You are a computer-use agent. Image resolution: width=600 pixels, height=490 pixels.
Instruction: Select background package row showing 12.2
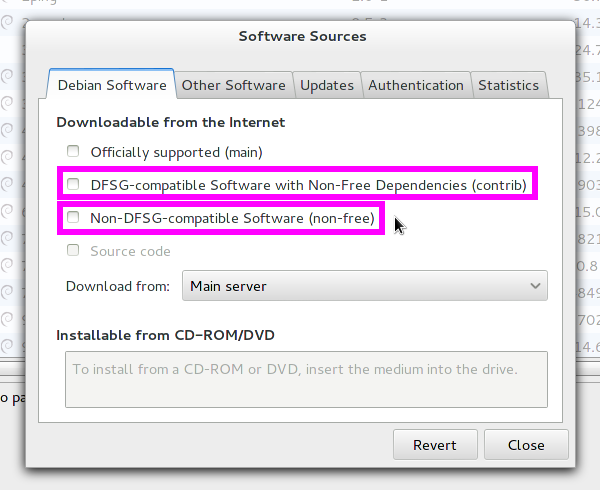tap(588, 157)
